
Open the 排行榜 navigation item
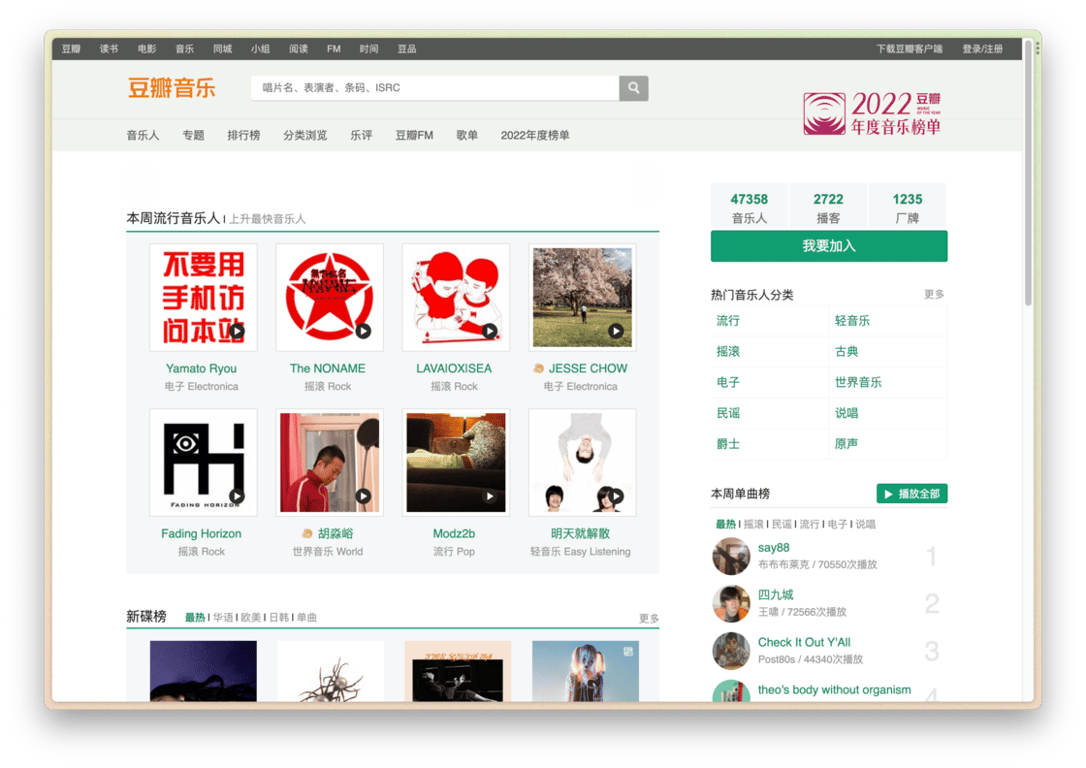[x=244, y=135]
